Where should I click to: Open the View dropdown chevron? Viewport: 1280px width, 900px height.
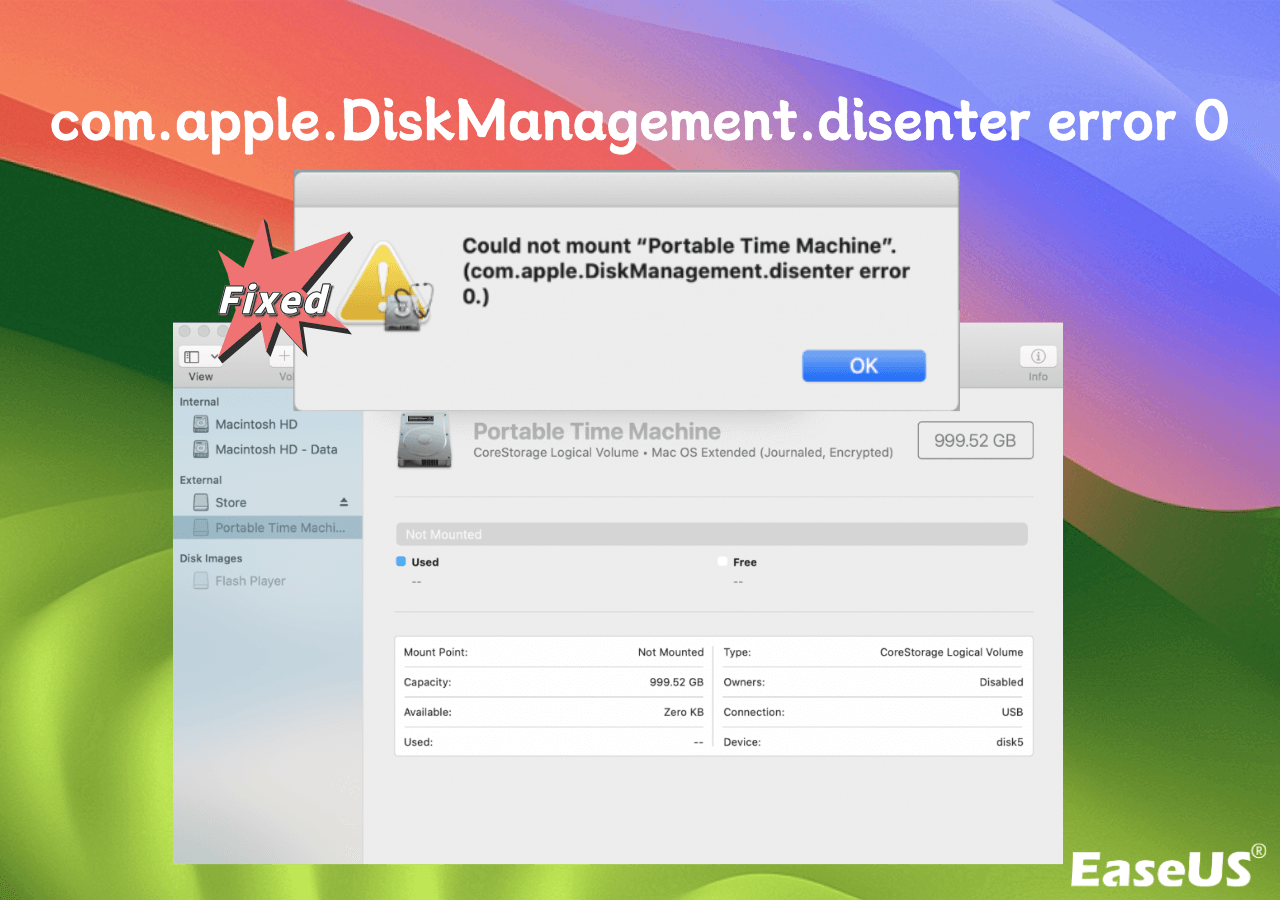pos(216,356)
